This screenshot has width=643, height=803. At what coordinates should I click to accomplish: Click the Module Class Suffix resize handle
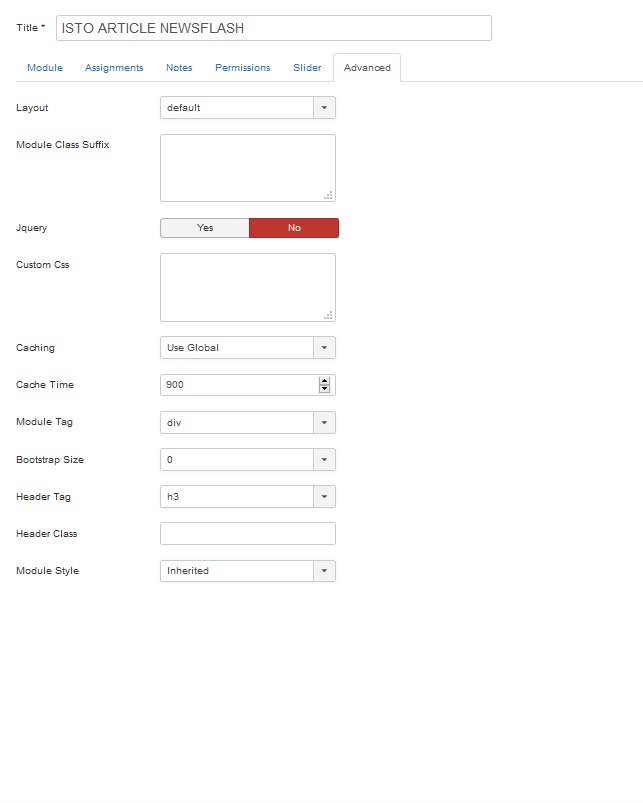(x=329, y=195)
